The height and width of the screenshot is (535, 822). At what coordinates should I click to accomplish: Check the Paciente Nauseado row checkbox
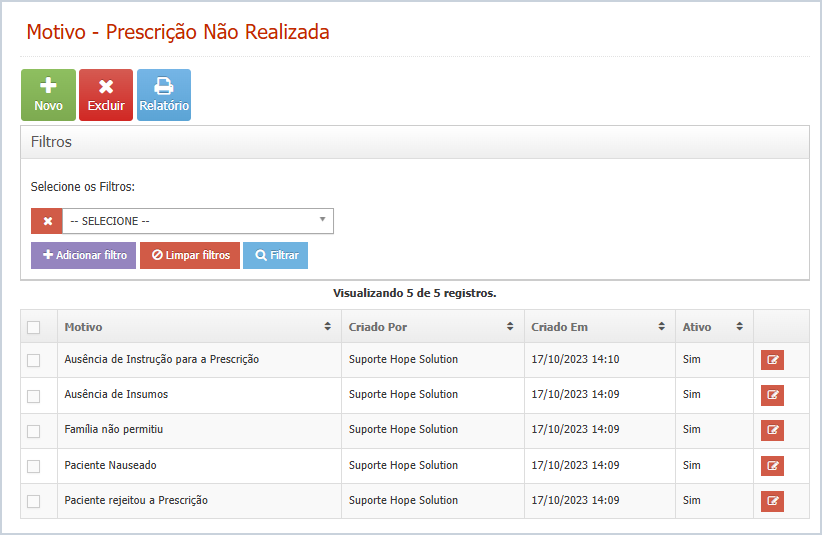(34, 466)
